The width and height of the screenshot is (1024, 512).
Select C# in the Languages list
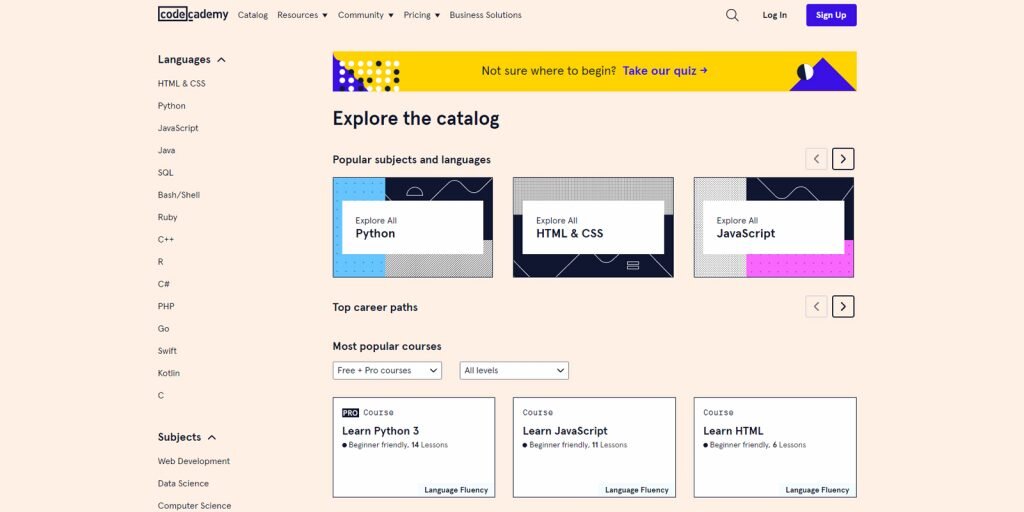pyautogui.click(x=164, y=284)
